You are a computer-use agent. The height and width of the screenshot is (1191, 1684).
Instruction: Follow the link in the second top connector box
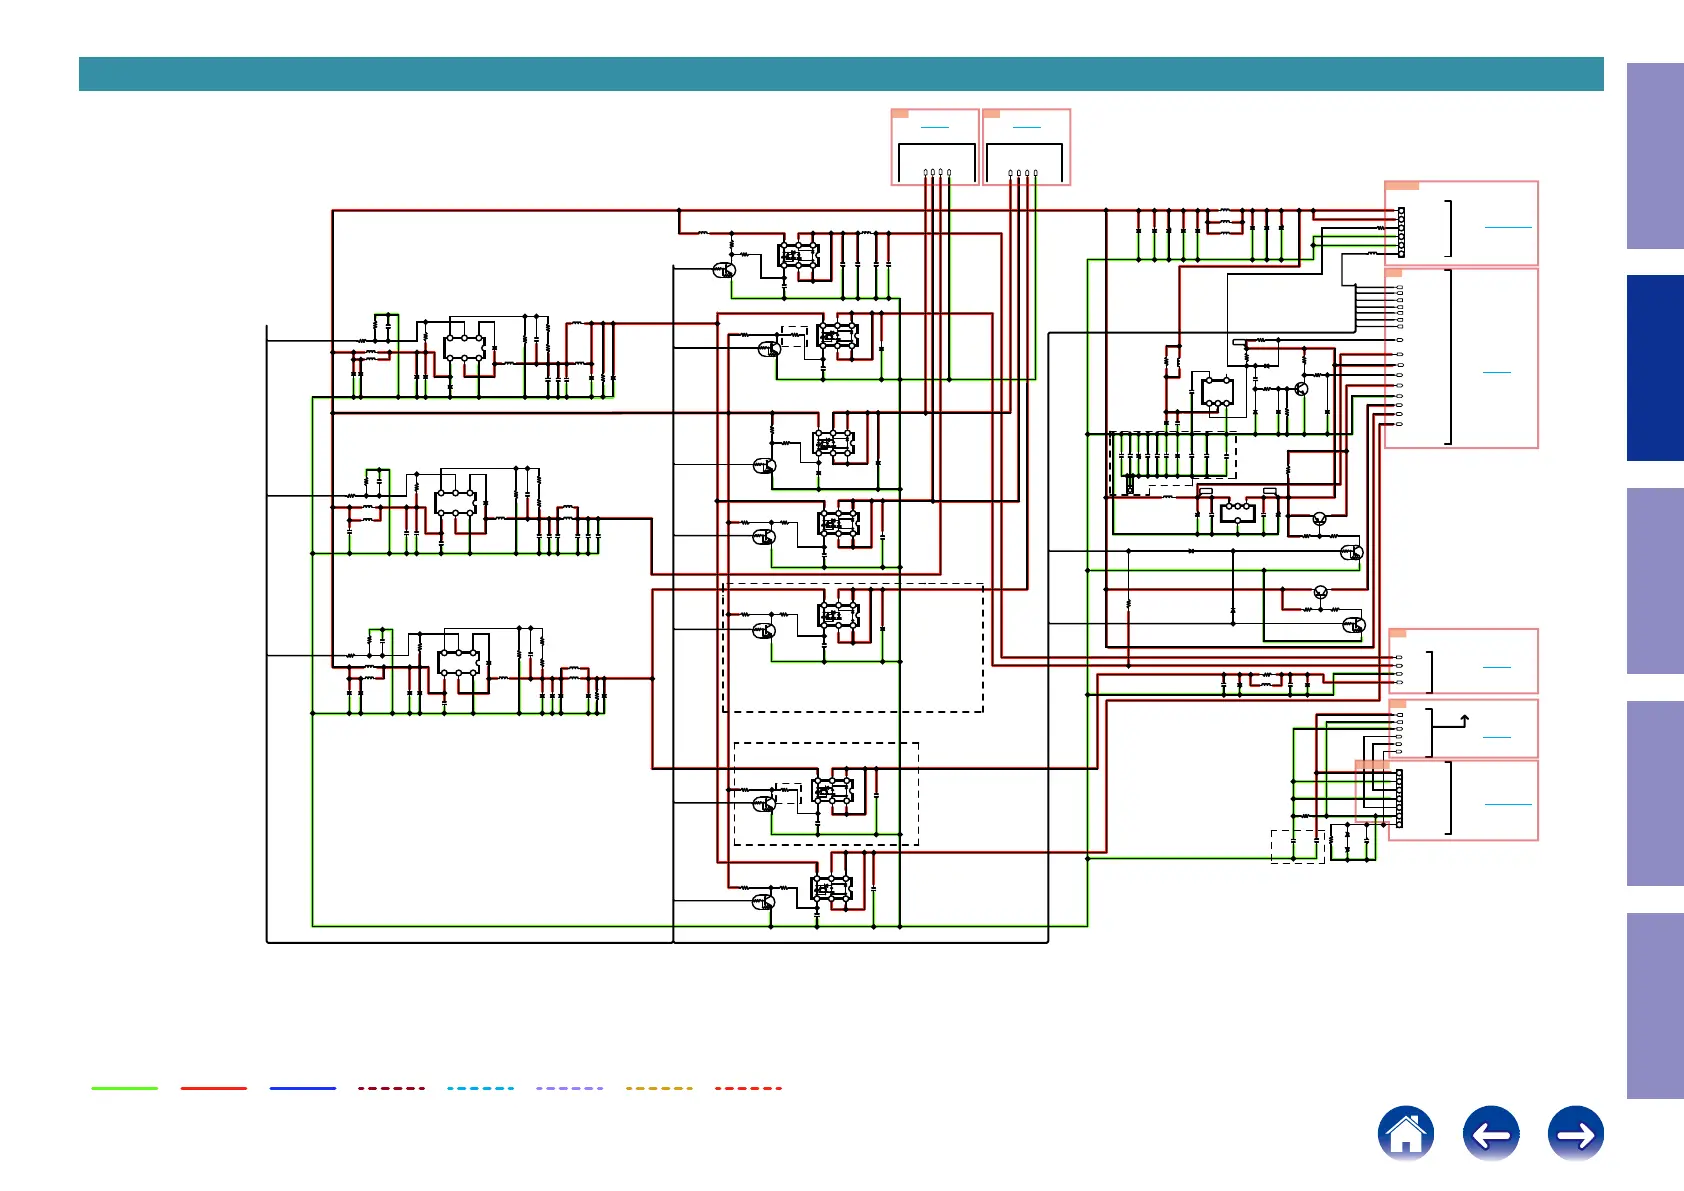(1027, 128)
